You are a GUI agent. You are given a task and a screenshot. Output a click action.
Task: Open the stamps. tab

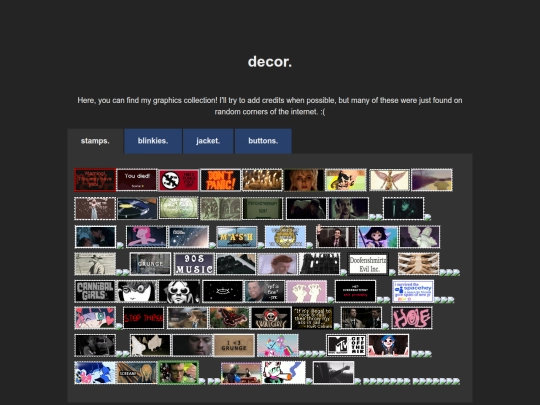coord(95,141)
